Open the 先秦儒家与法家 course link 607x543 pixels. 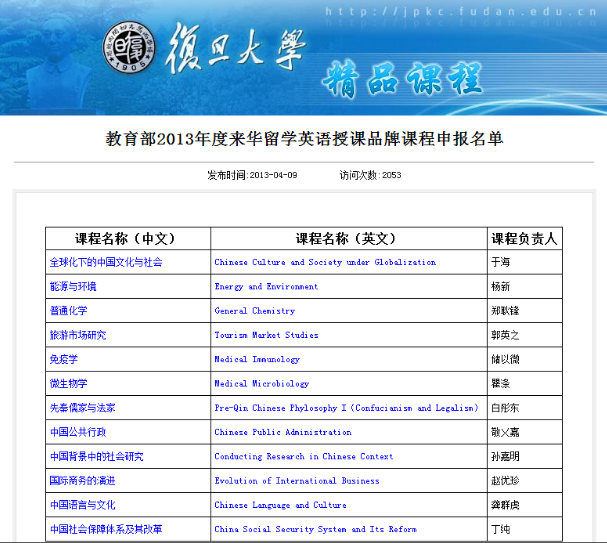pos(82,408)
